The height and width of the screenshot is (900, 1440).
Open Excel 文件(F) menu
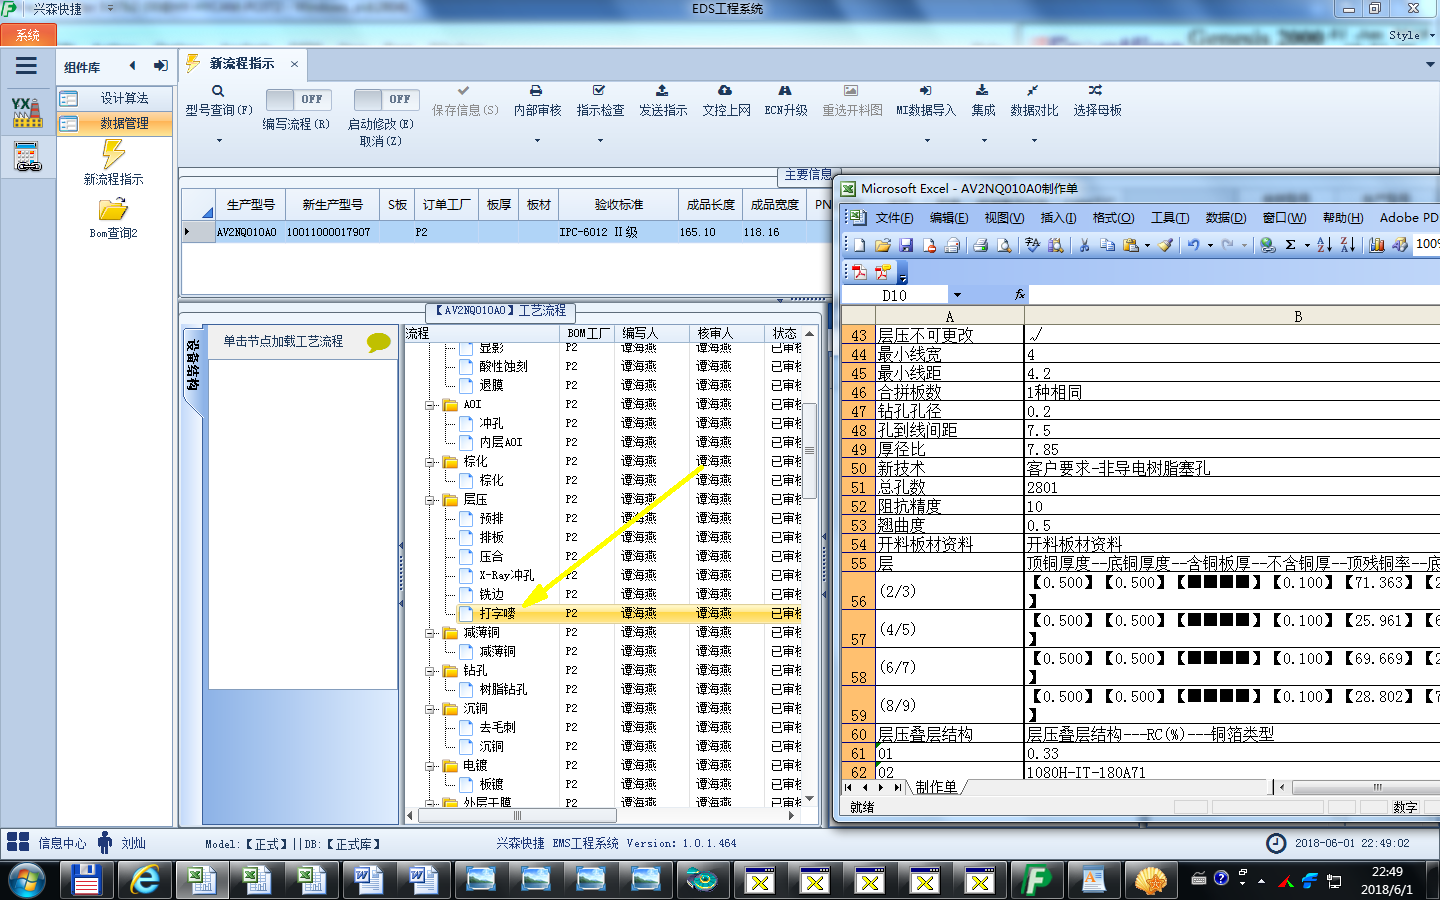(894, 217)
